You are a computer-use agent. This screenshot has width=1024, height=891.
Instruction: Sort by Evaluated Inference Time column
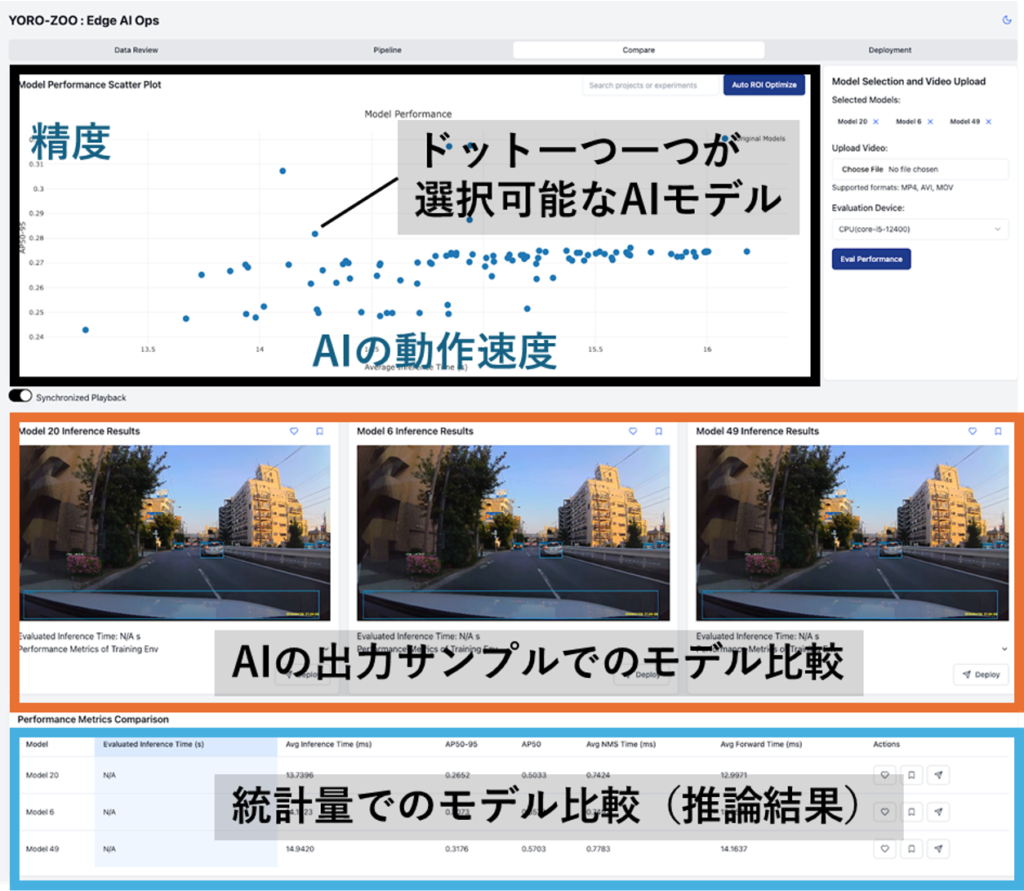pos(153,744)
